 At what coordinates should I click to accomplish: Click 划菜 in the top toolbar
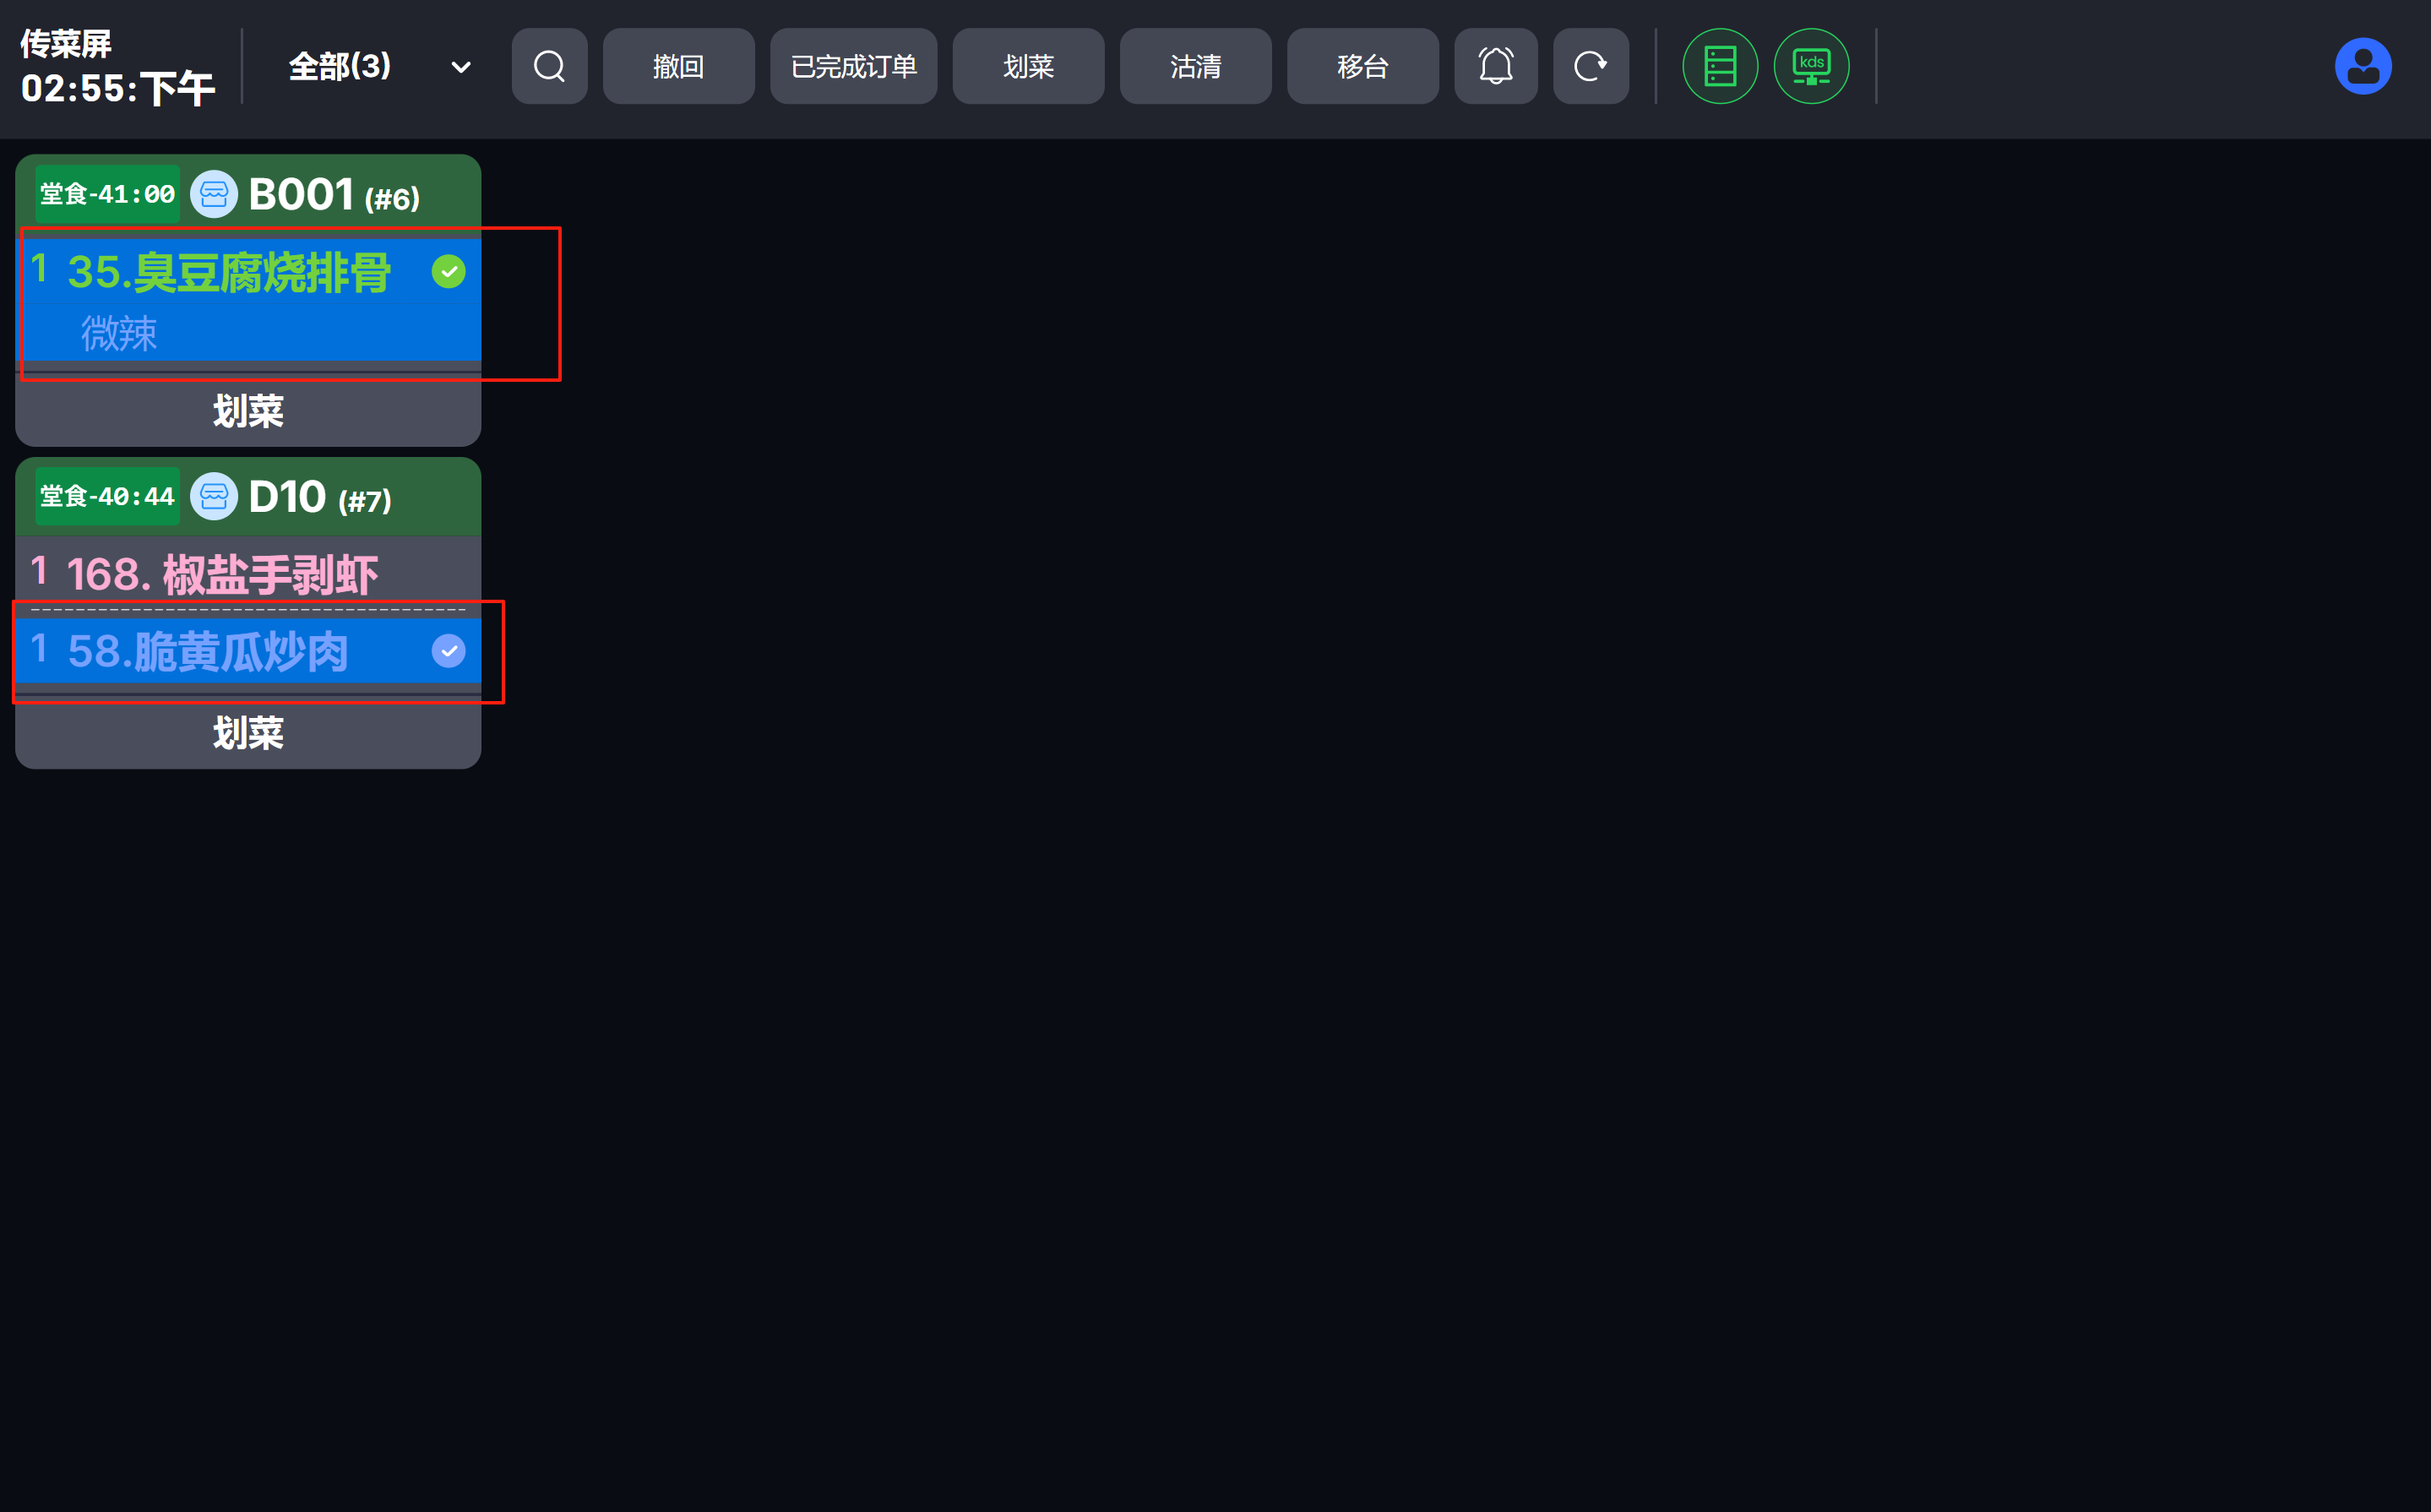tap(1028, 66)
